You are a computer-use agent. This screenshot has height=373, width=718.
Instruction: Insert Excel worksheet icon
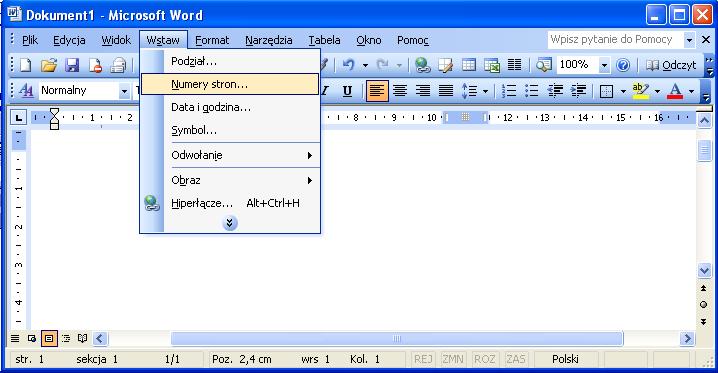(492, 65)
